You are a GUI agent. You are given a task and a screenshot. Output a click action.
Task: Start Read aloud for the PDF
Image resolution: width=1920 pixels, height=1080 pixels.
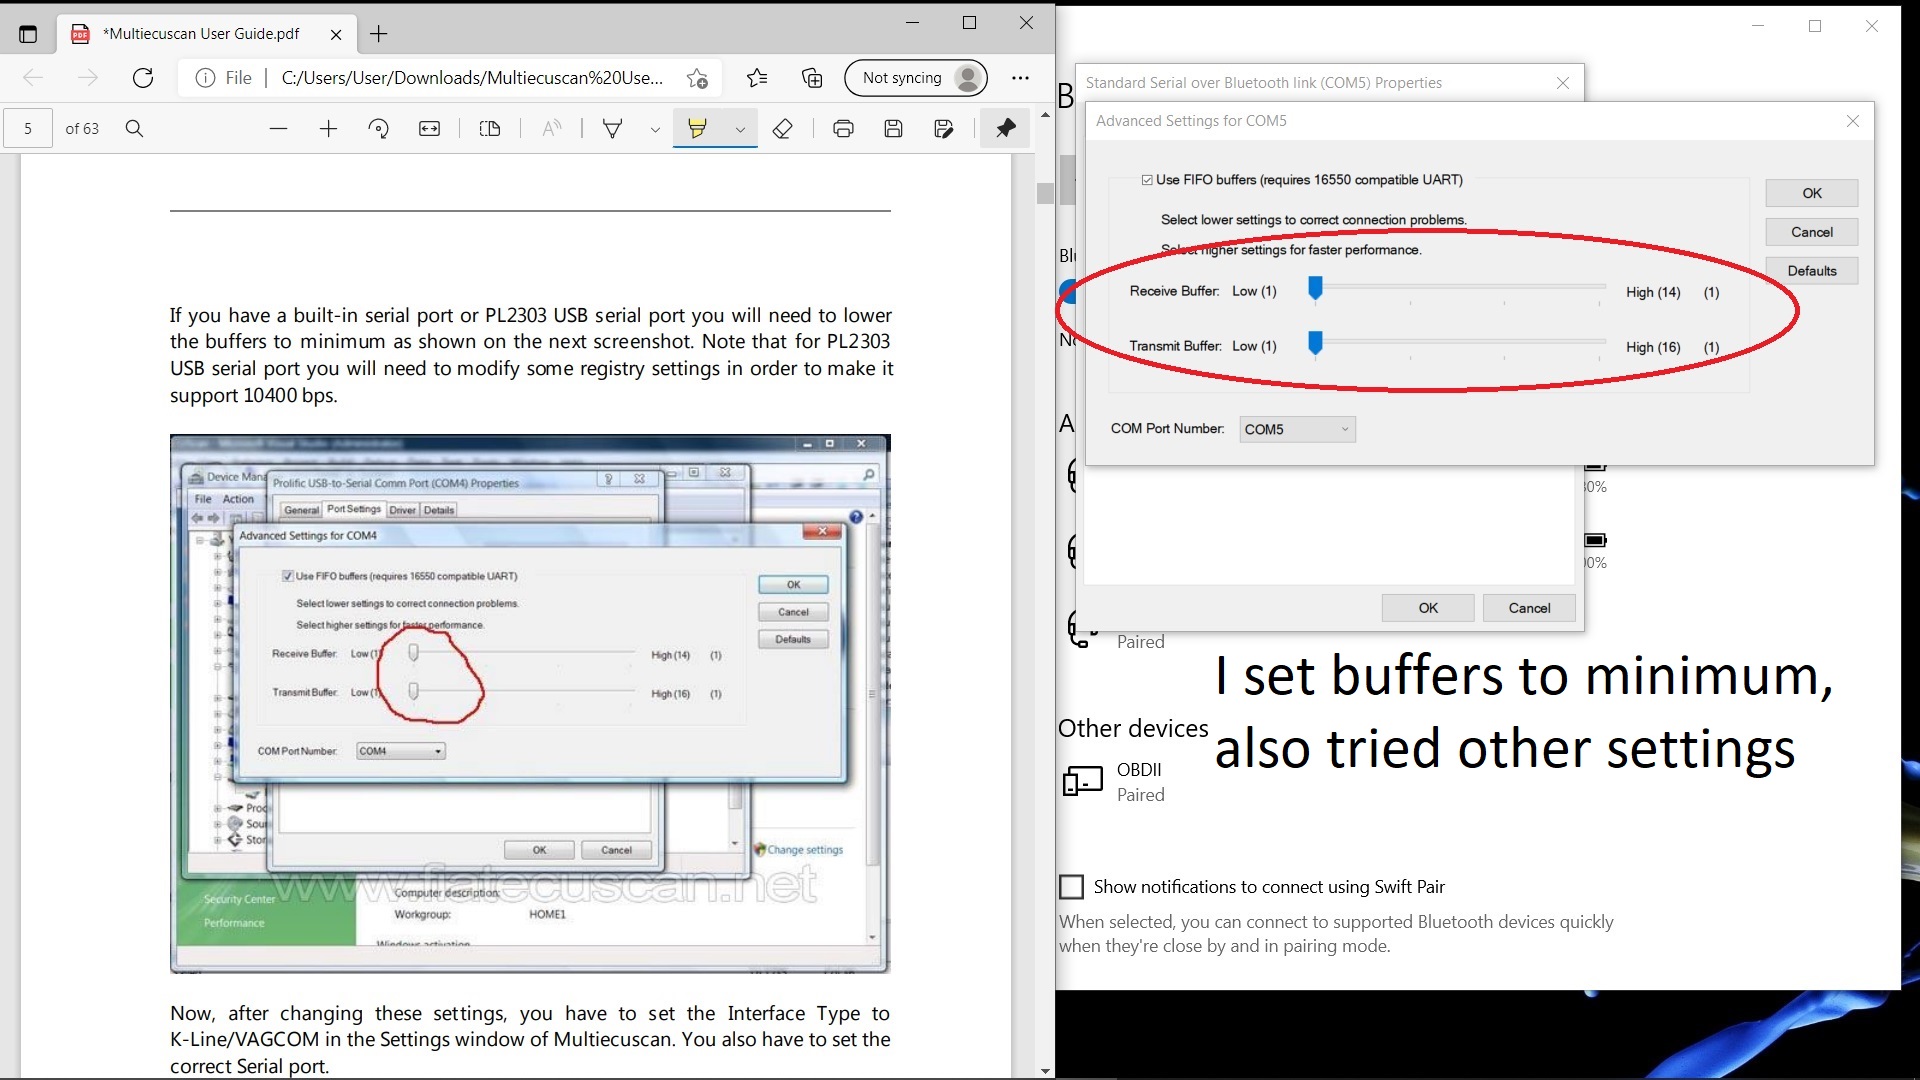click(x=551, y=128)
